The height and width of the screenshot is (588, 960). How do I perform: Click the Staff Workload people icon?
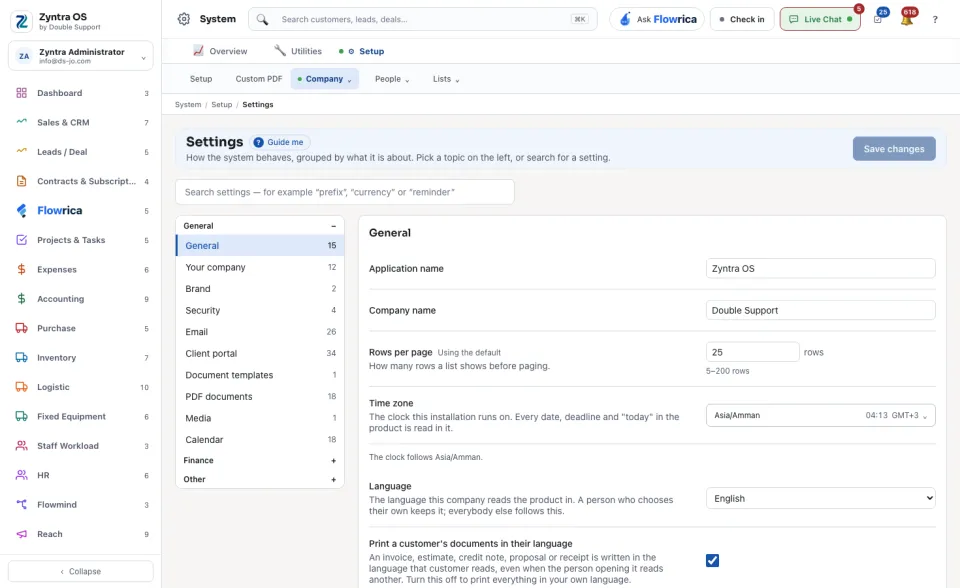point(21,446)
